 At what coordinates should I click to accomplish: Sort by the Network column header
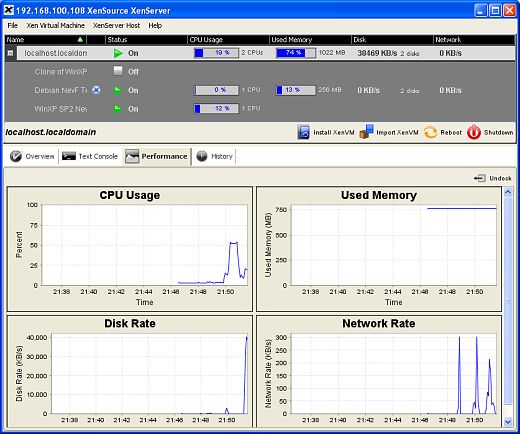pyautogui.click(x=474, y=39)
